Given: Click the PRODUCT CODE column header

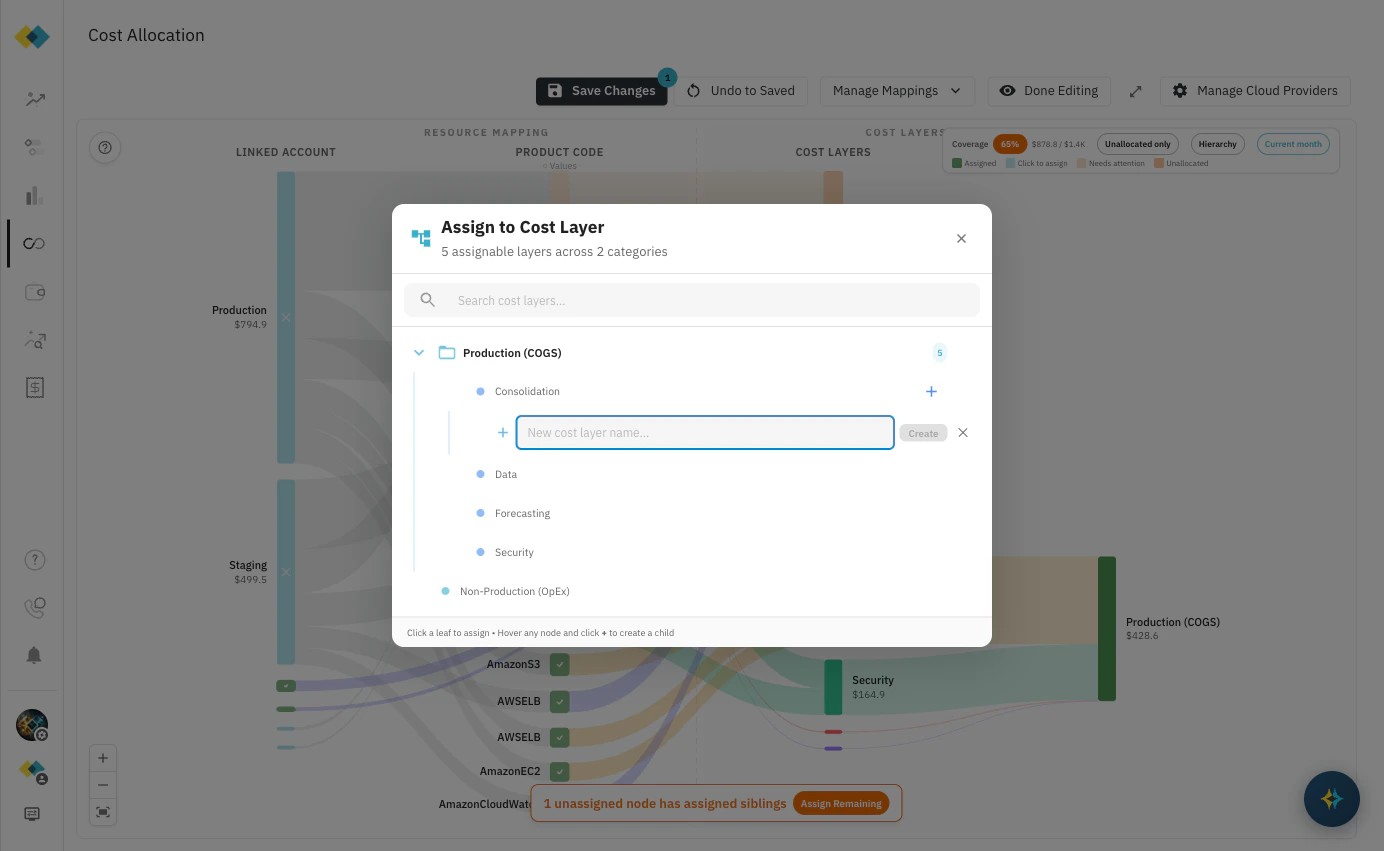Looking at the screenshot, I should (559, 153).
